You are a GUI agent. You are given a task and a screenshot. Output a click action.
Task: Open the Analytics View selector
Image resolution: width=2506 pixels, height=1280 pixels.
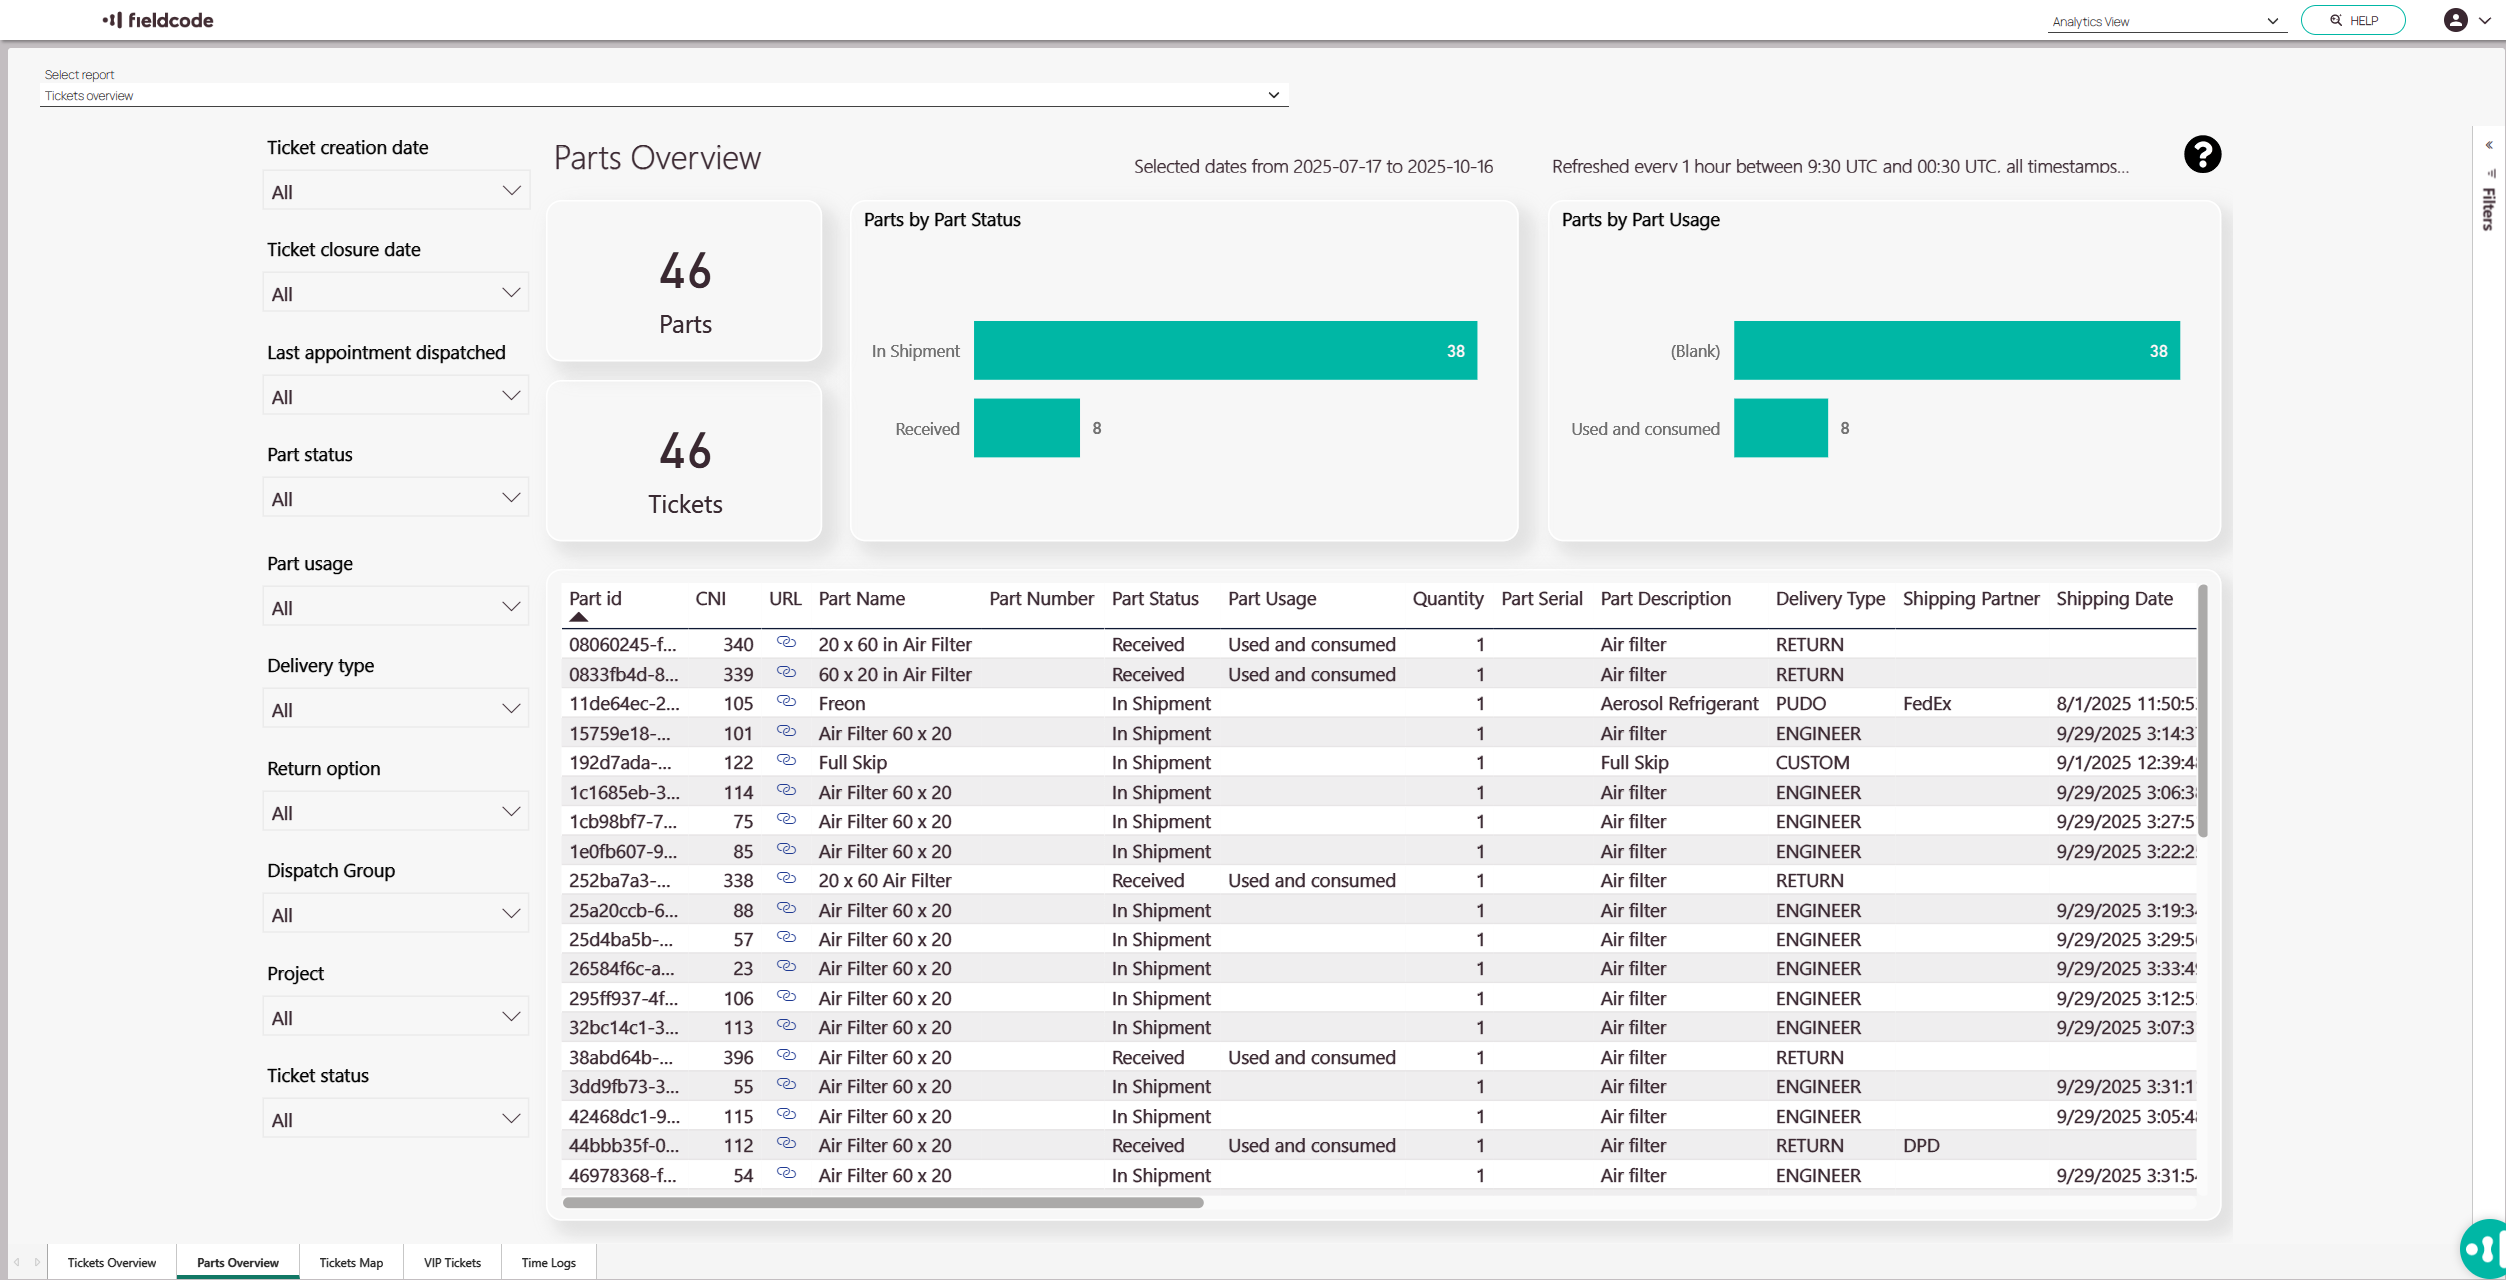coord(2165,21)
